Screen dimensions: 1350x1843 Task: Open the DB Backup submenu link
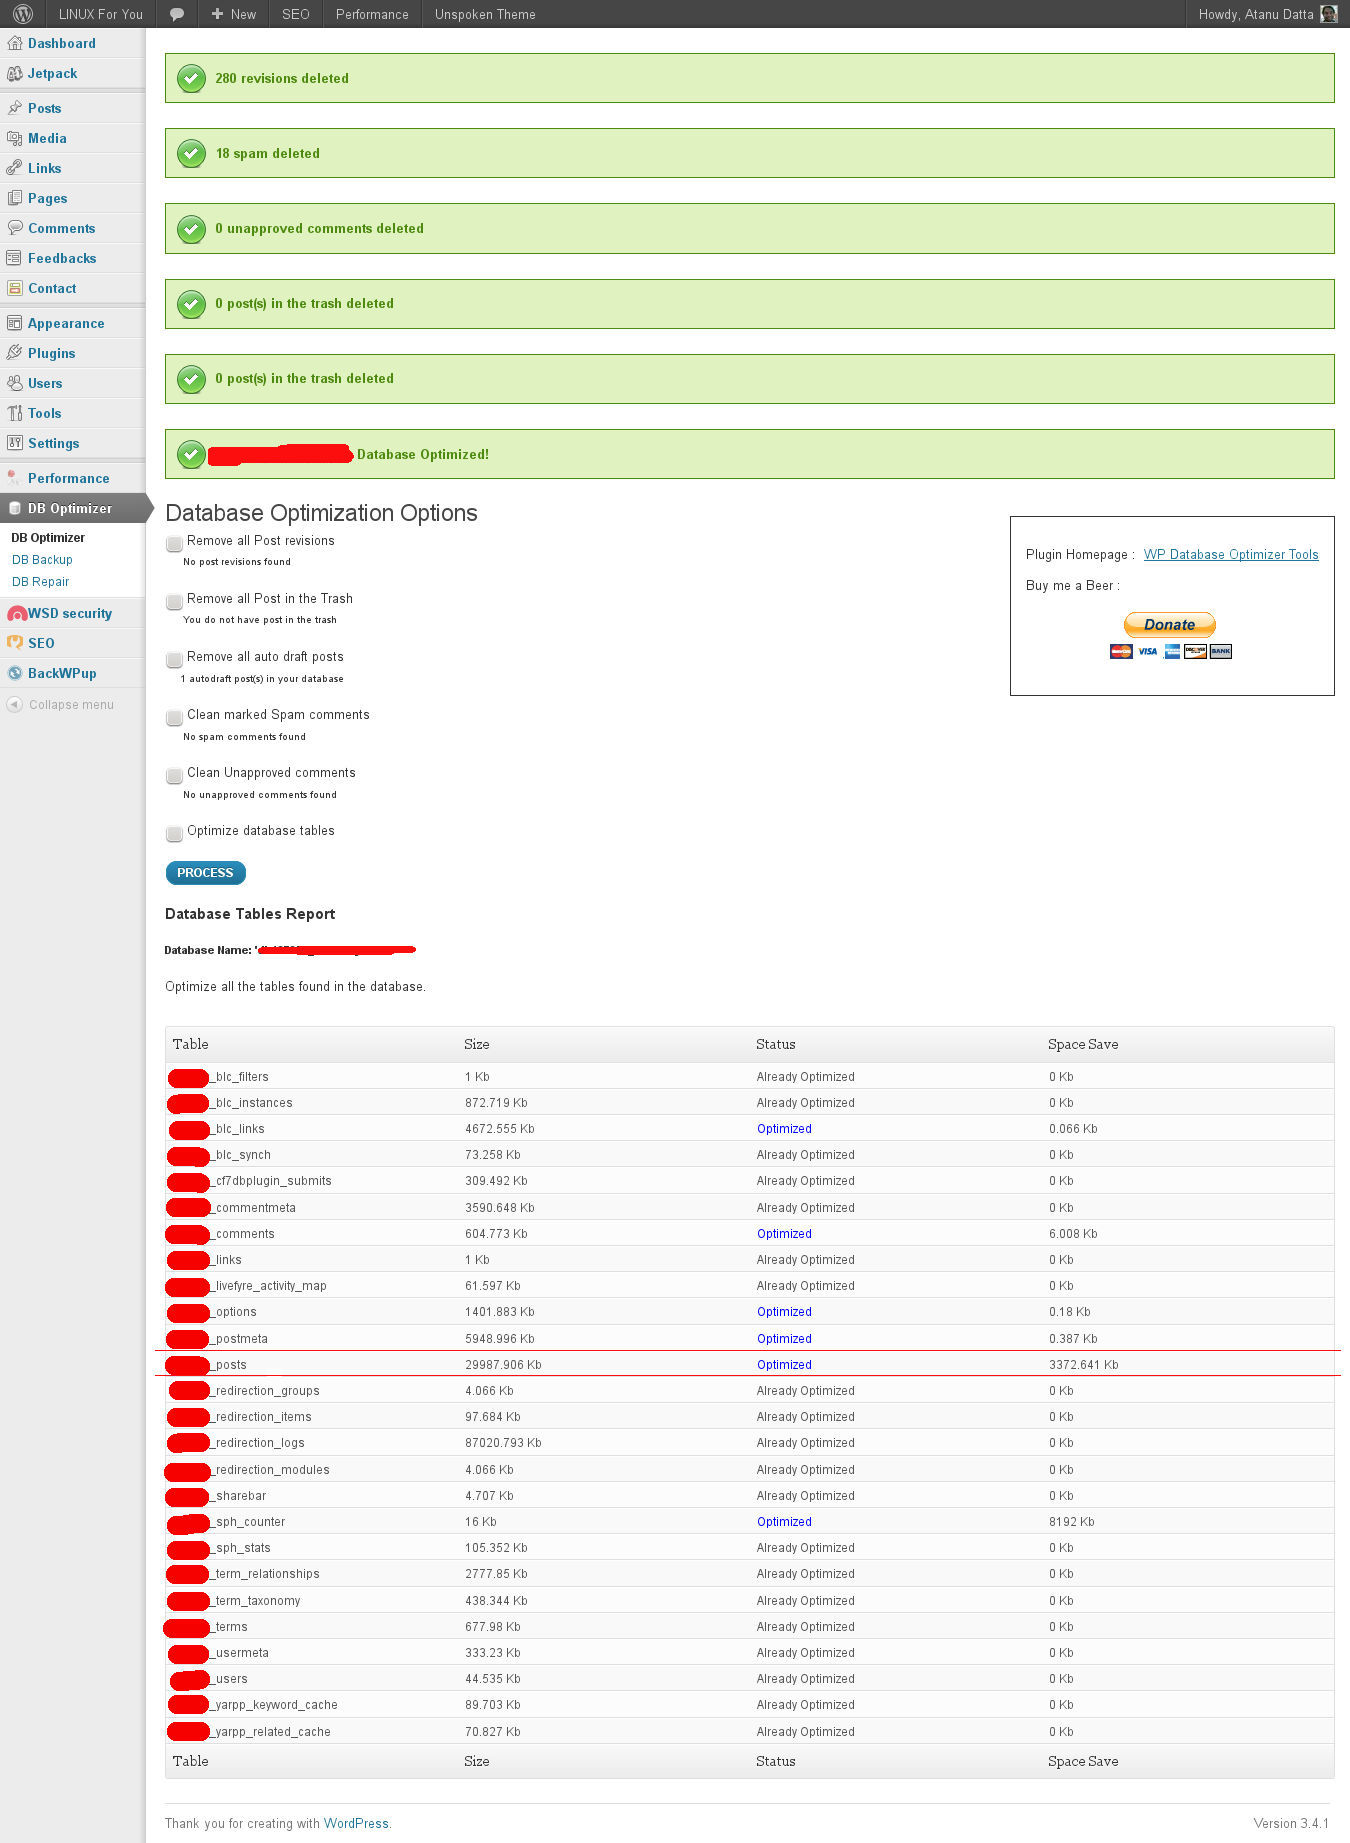[x=42, y=560]
